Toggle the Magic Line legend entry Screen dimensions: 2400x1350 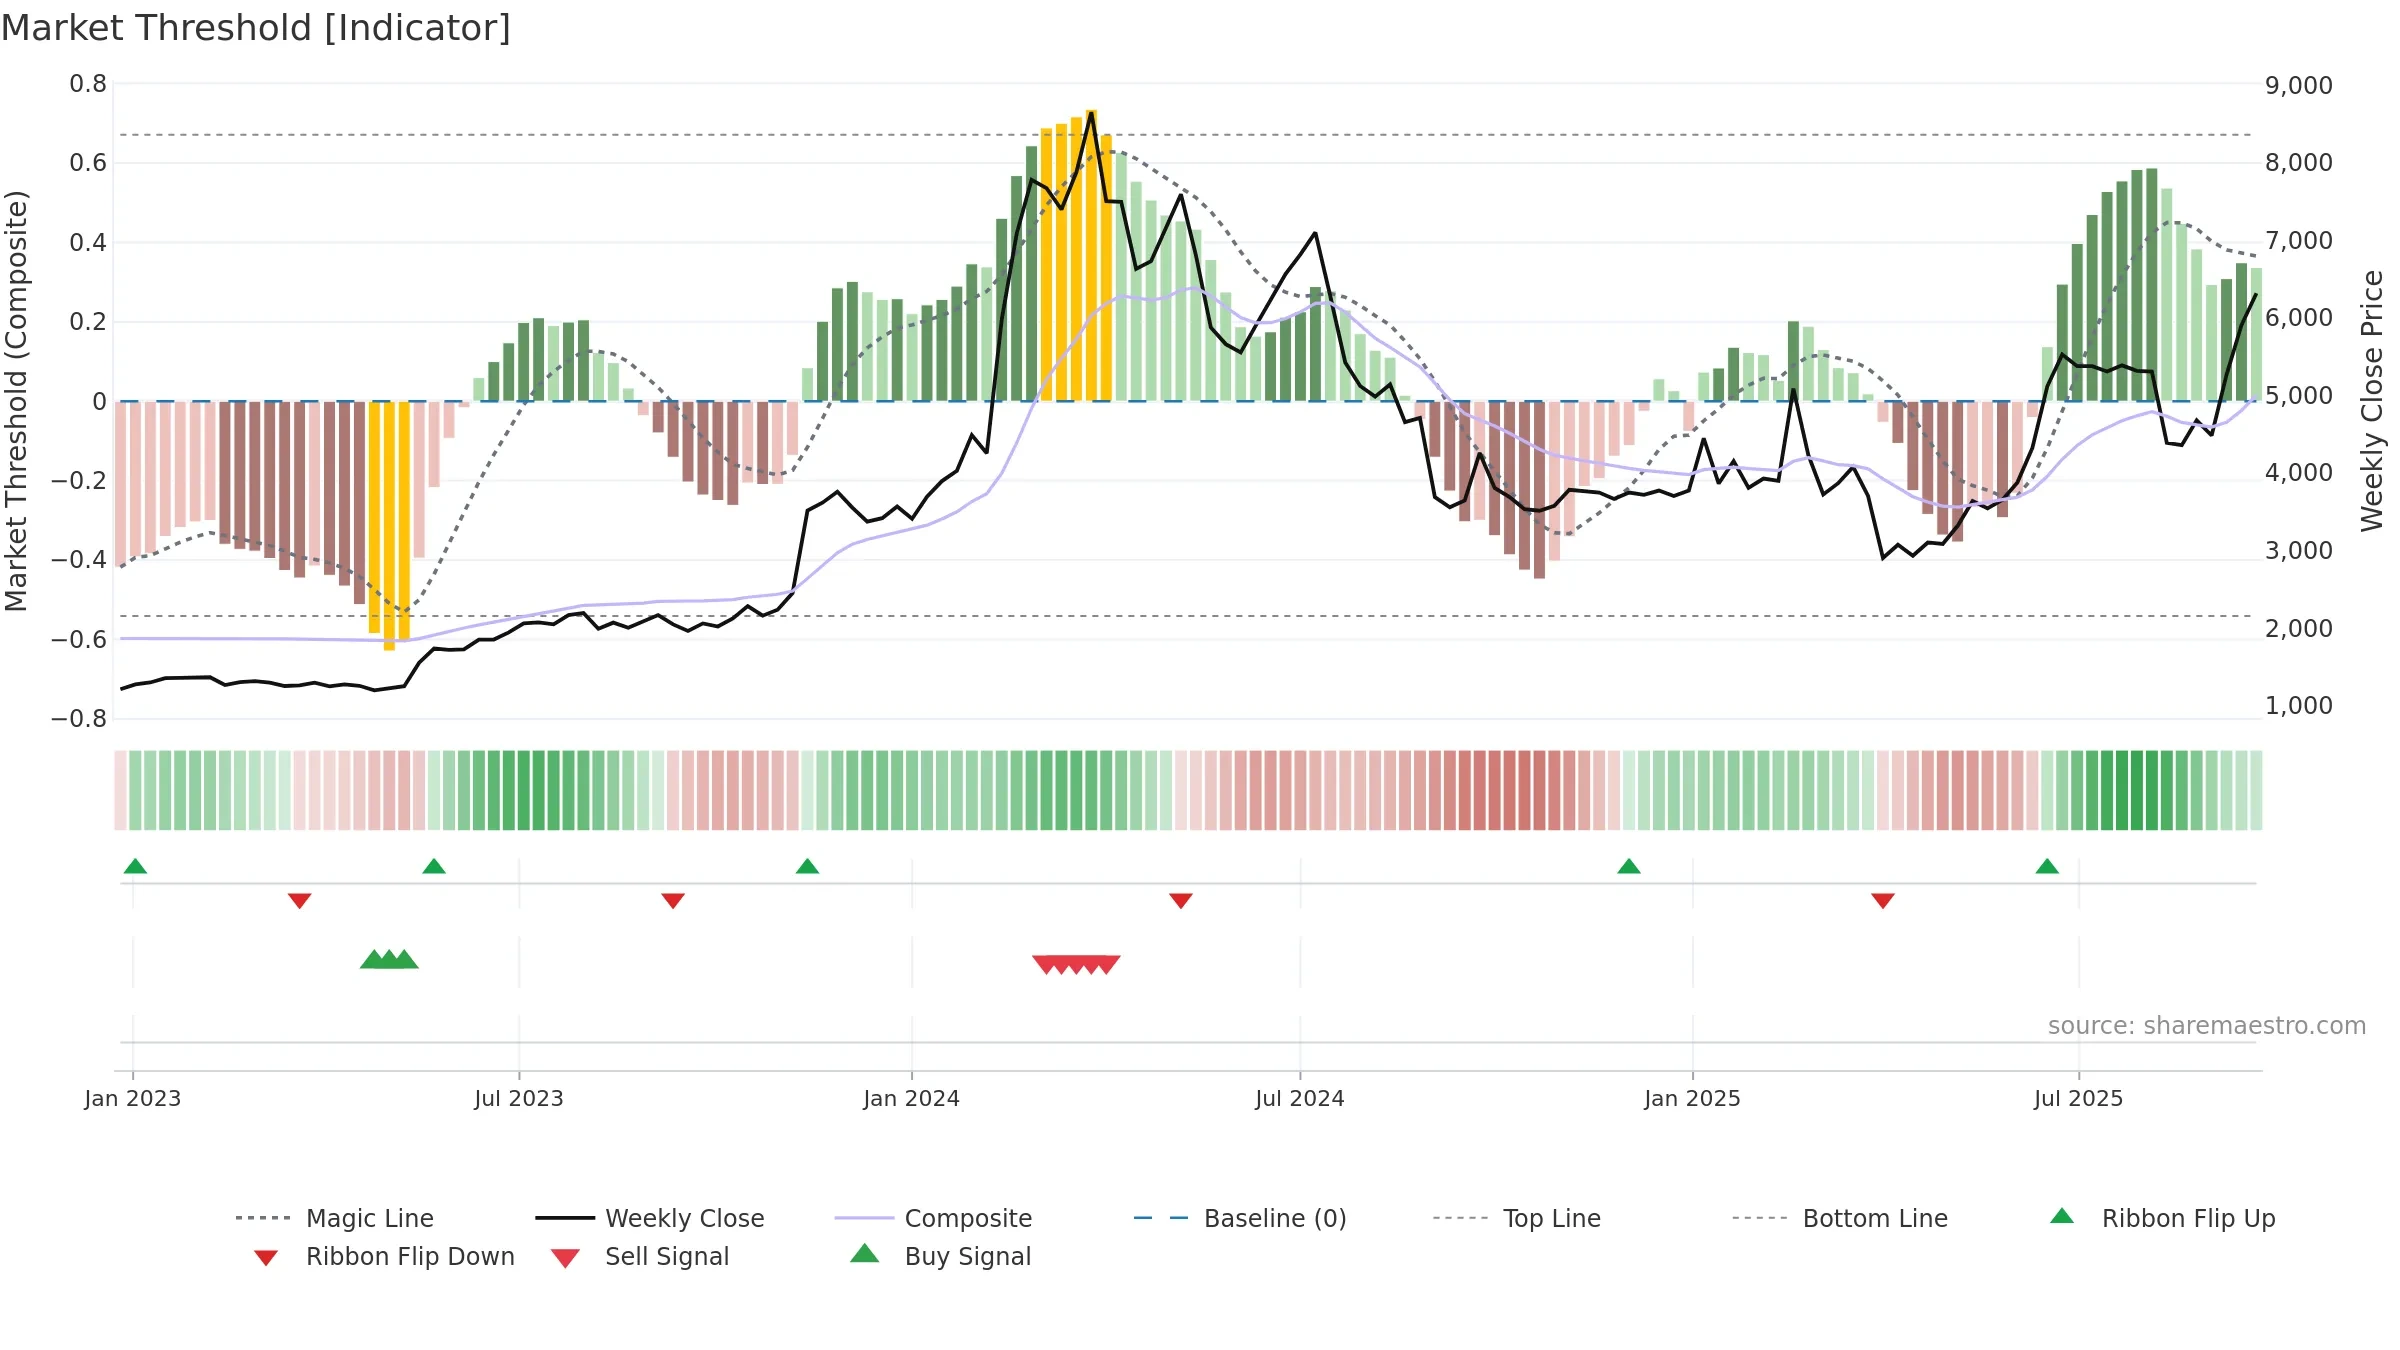click(x=334, y=1218)
